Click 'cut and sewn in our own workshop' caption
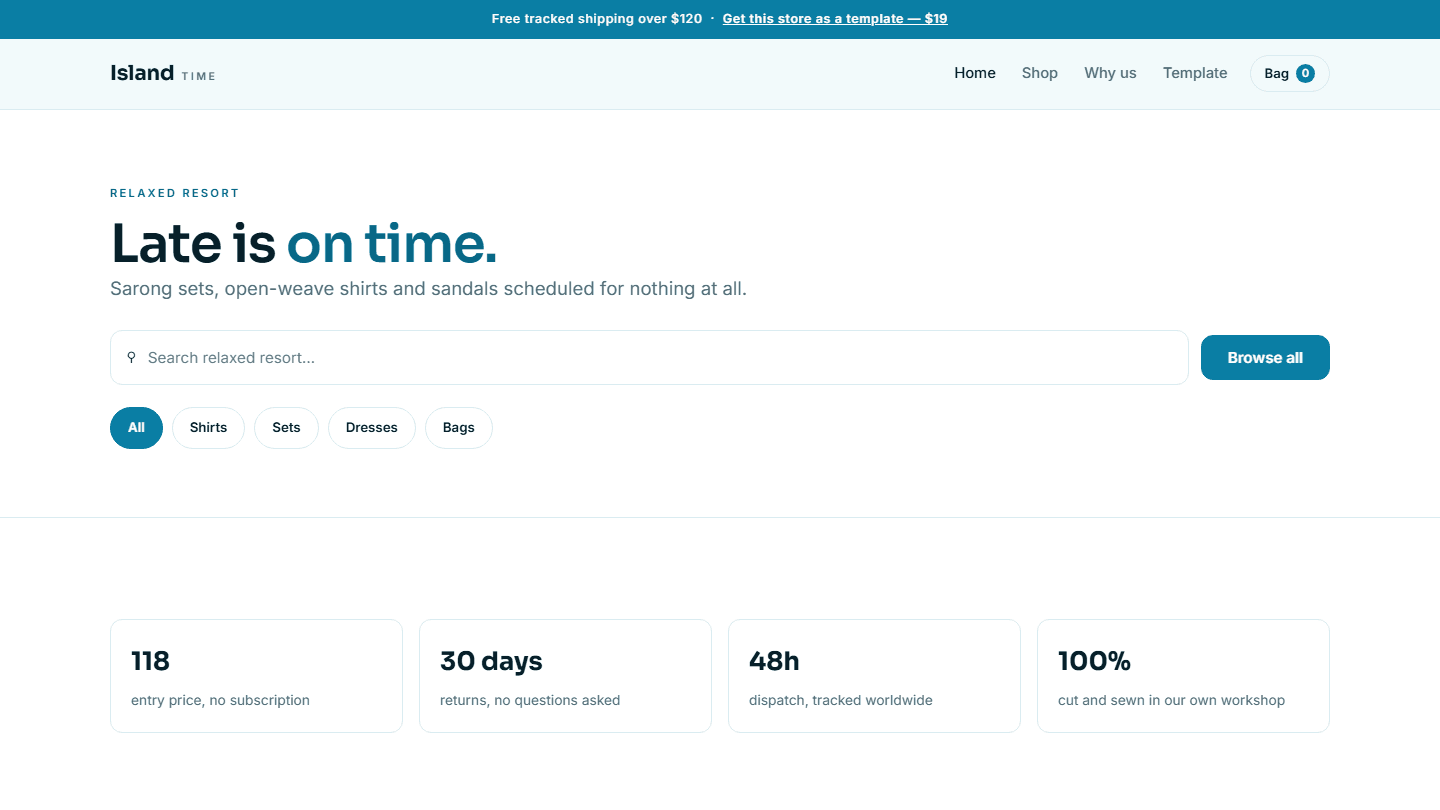 (1171, 700)
